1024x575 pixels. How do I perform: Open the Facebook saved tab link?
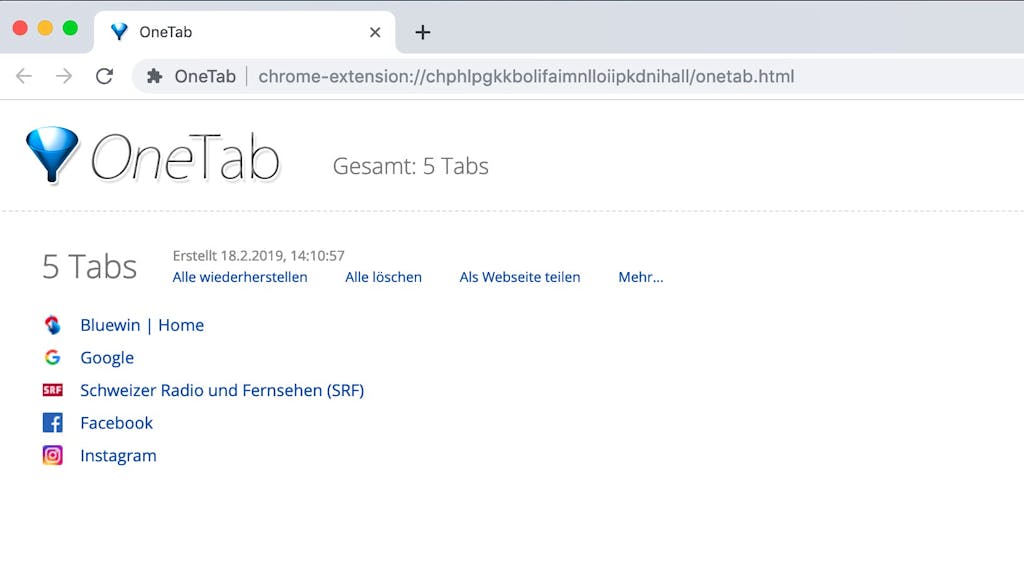(116, 423)
